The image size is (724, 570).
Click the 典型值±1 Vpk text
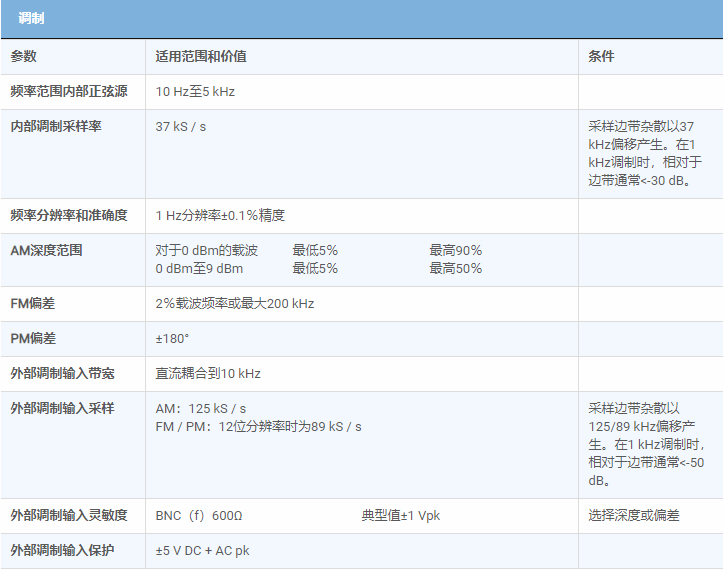click(x=401, y=516)
